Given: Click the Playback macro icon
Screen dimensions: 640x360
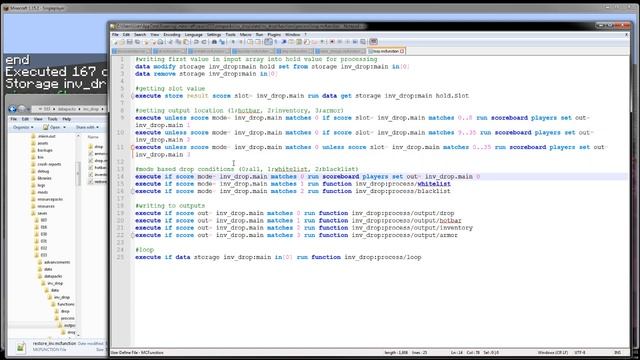Looking at the screenshot, I should tap(347, 42).
